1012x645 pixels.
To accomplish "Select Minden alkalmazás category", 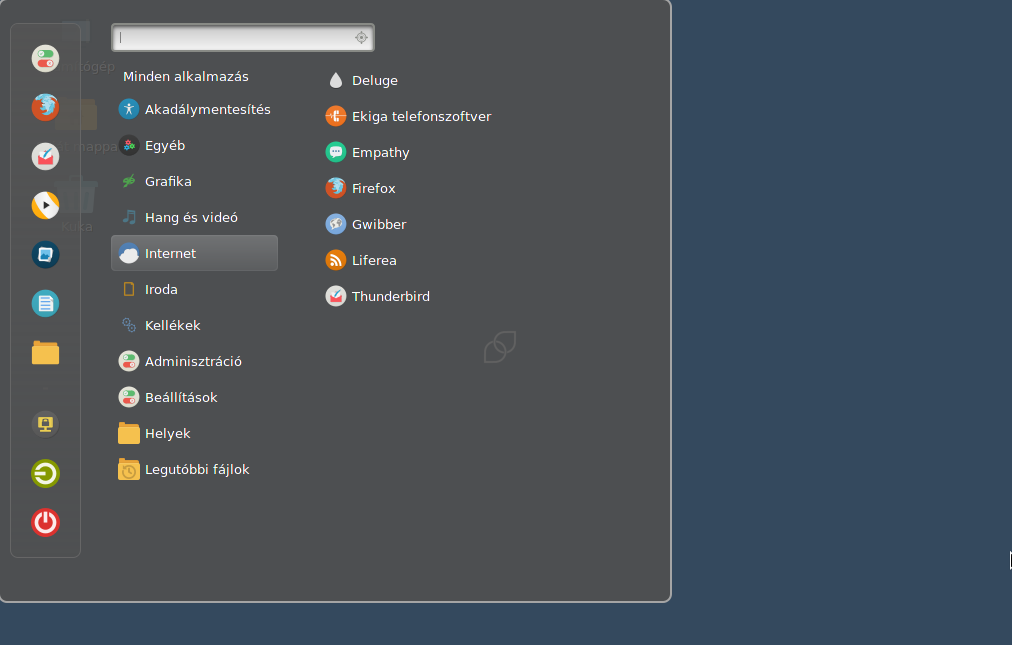I will pyautogui.click(x=186, y=76).
